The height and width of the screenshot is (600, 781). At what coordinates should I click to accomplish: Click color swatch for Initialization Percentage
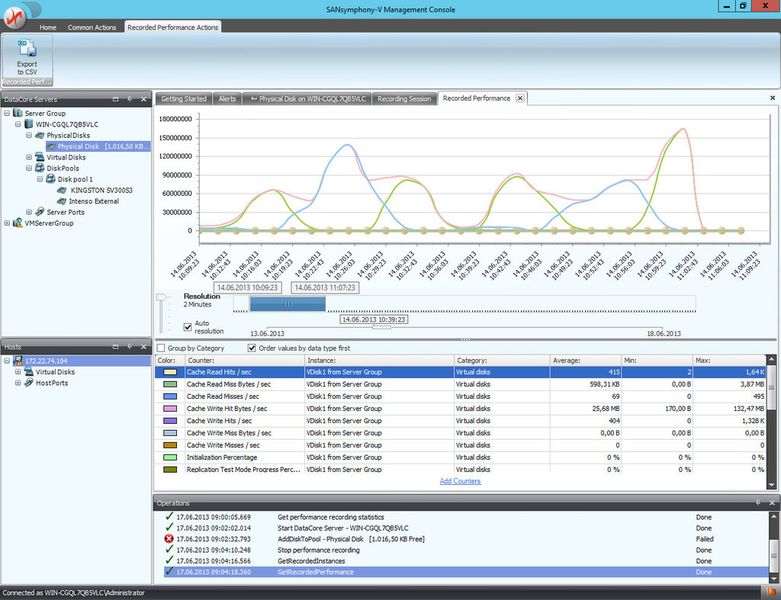click(170, 457)
